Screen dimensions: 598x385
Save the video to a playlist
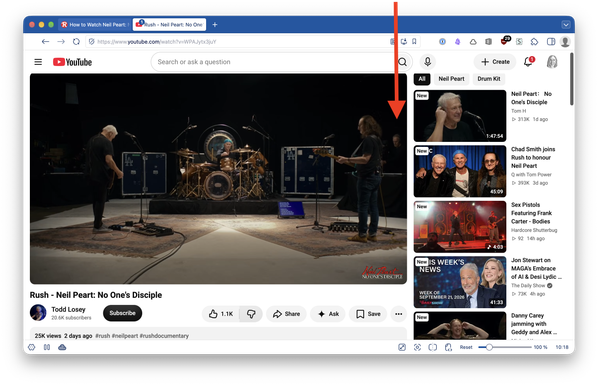click(x=368, y=314)
